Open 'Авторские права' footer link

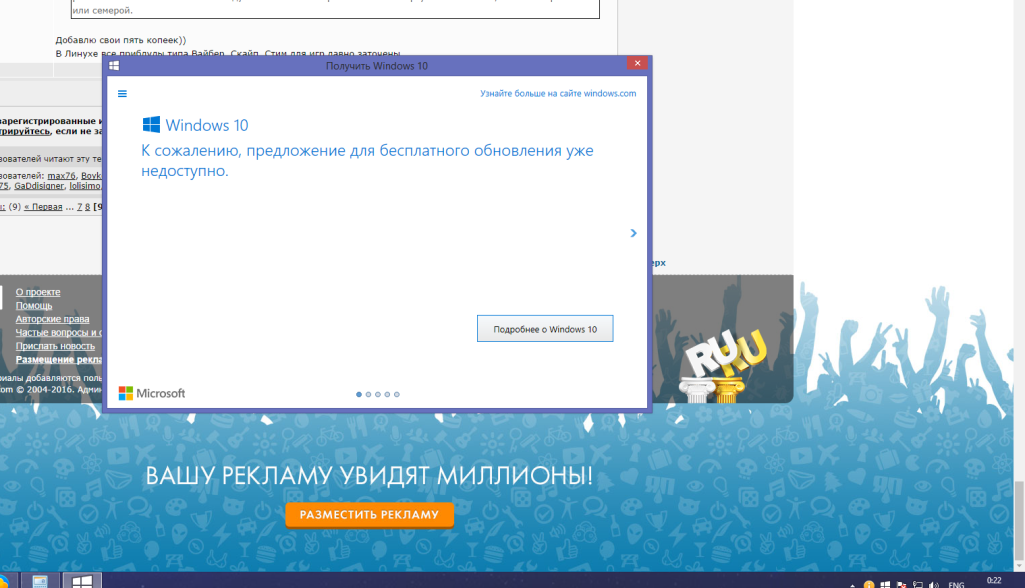pyautogui.click(x=52, y=319)
